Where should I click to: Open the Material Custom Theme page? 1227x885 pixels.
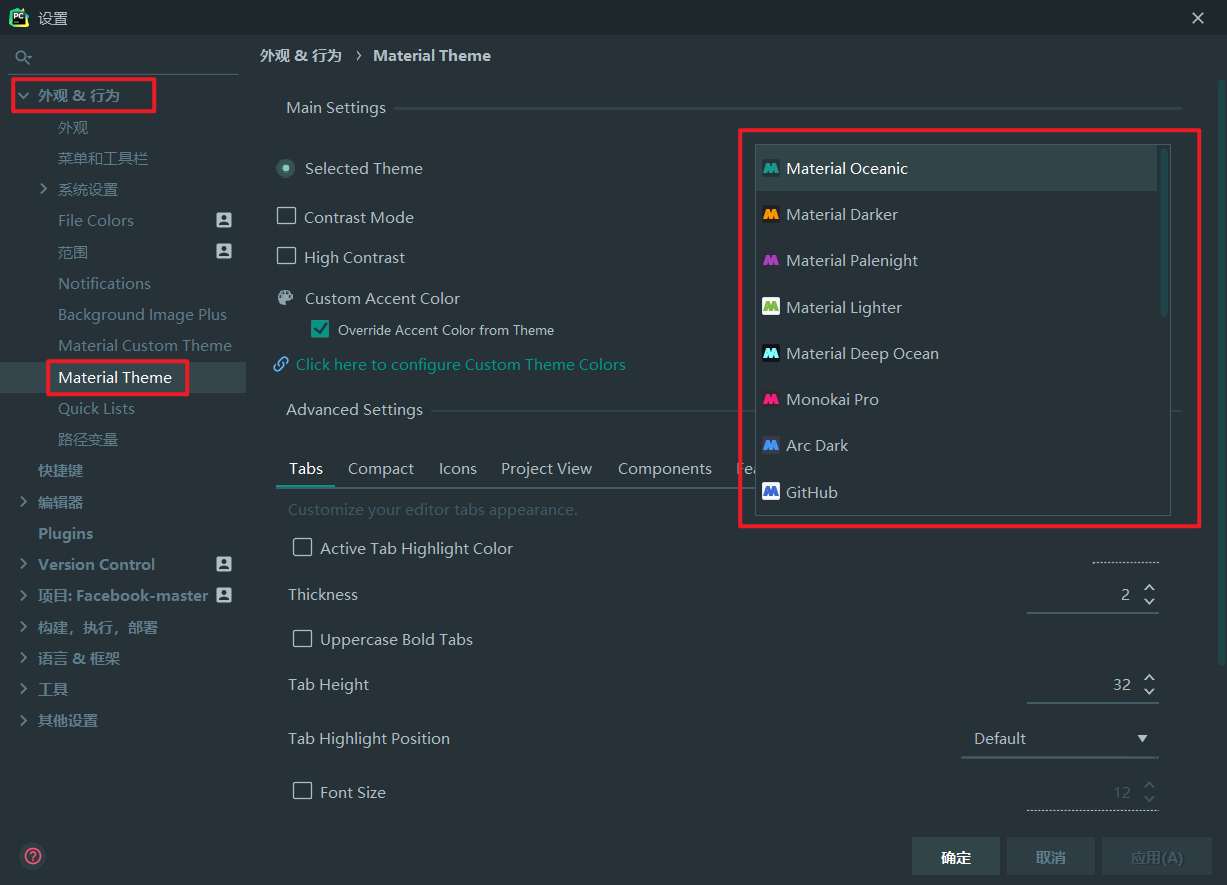click(x=145, y=345)
